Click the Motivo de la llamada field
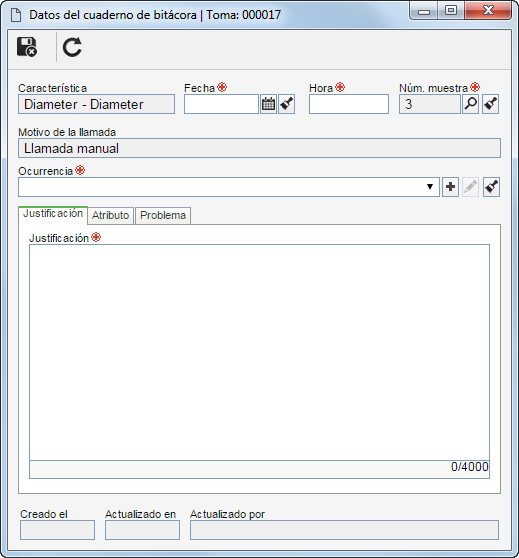This screenshot has height=558, width=519. coord(259,148)
